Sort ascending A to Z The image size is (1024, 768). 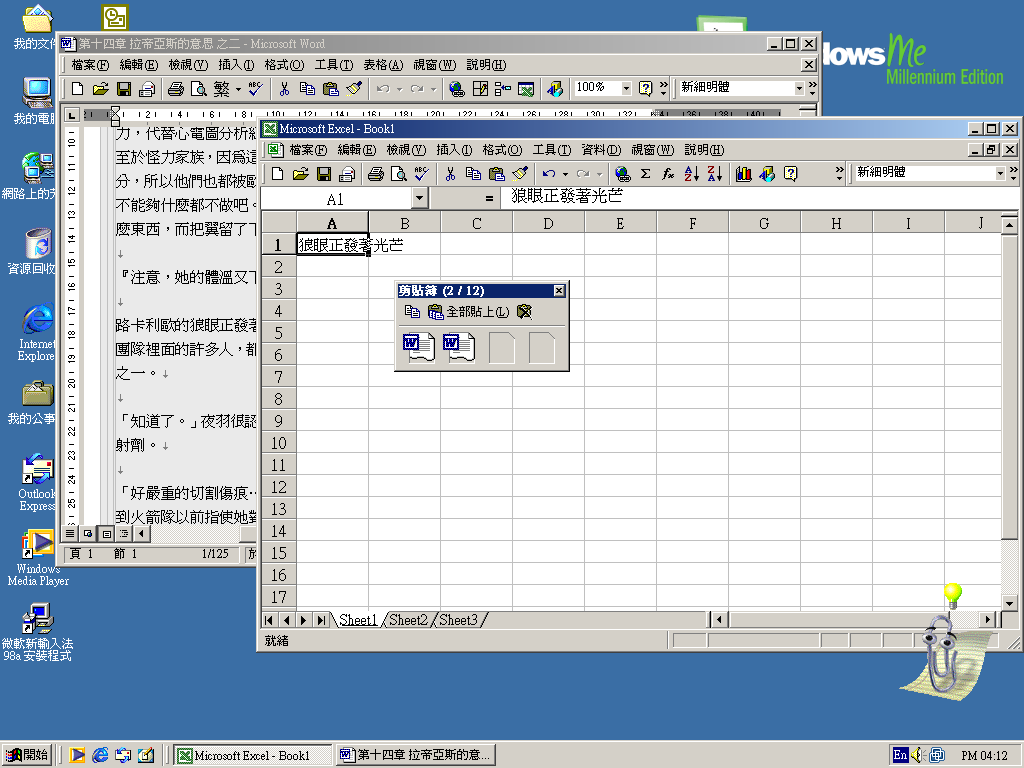point(692,174)
